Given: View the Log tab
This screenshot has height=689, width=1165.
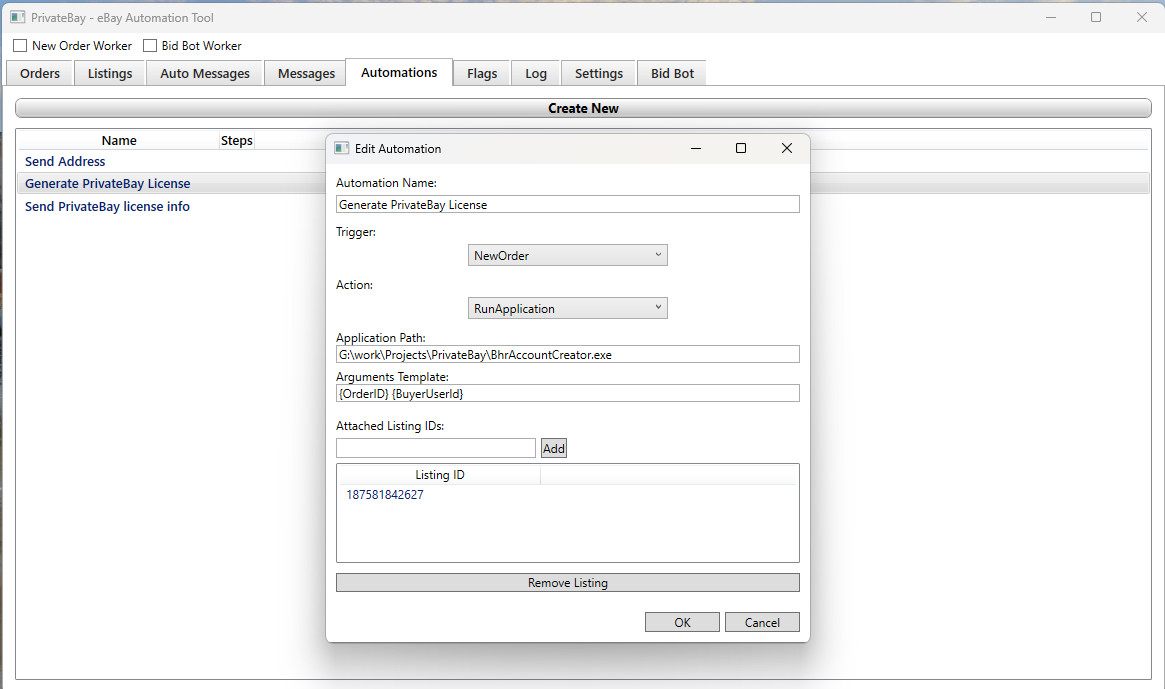Looking at the screenshot, I should [535, 72].
